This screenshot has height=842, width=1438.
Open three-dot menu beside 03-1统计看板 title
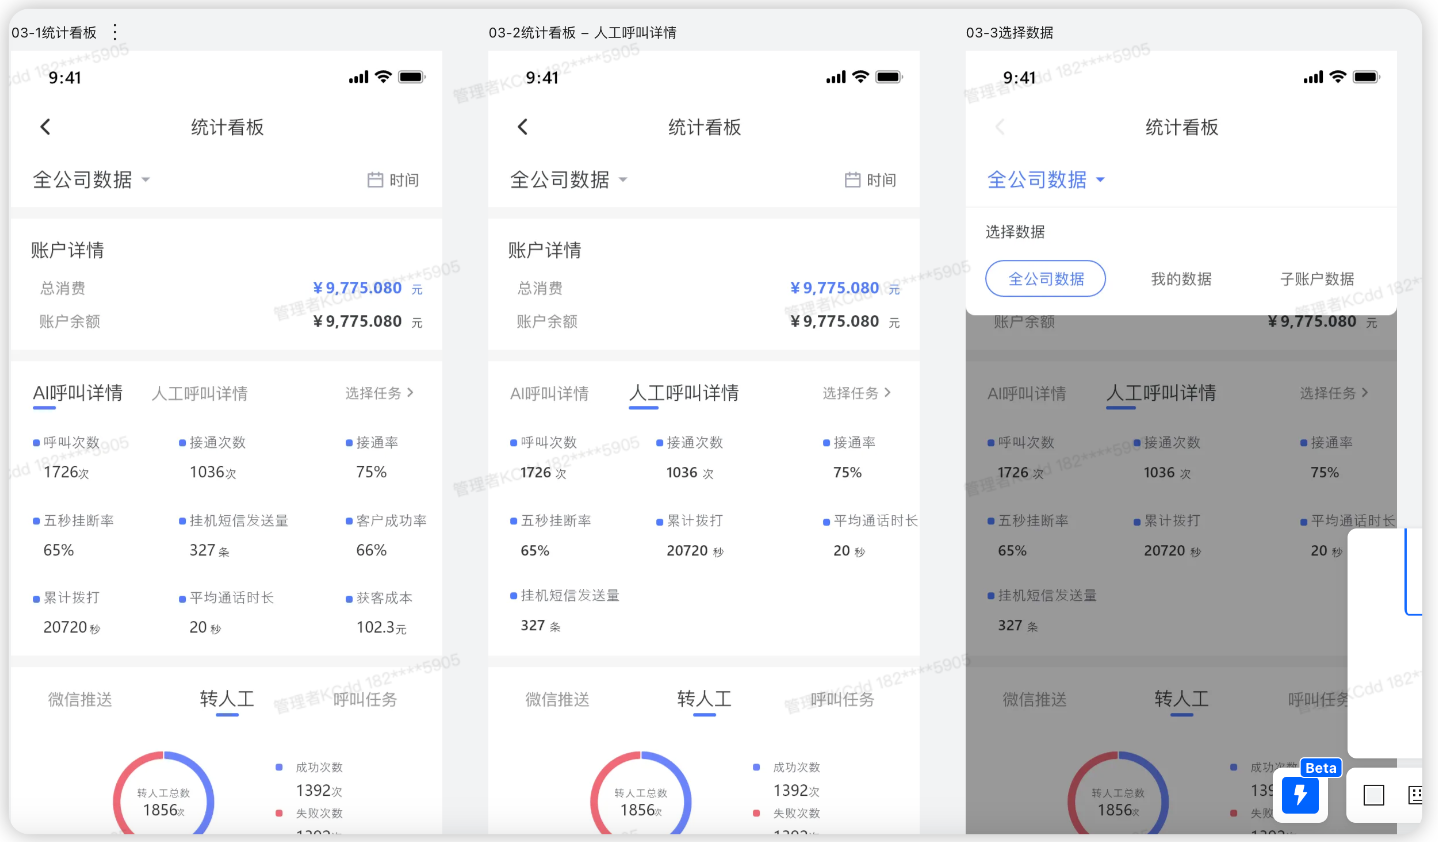(115, 32)
